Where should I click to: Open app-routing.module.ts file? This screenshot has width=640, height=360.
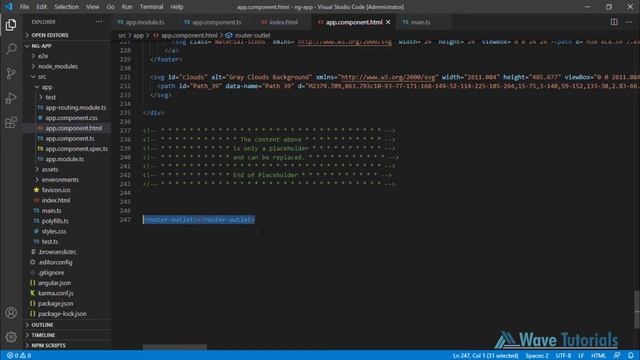(x=76, y=107)
